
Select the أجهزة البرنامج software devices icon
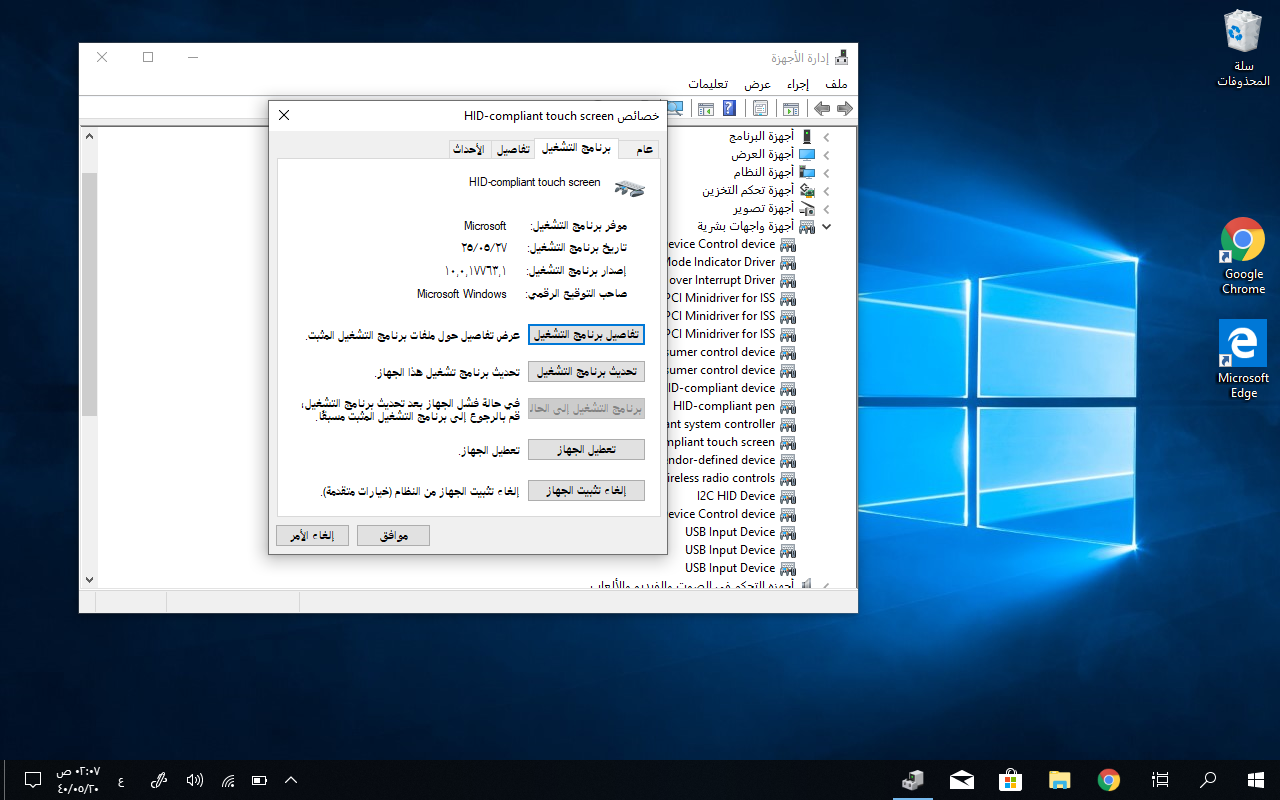pyautogui.click(x=807, y=136)
